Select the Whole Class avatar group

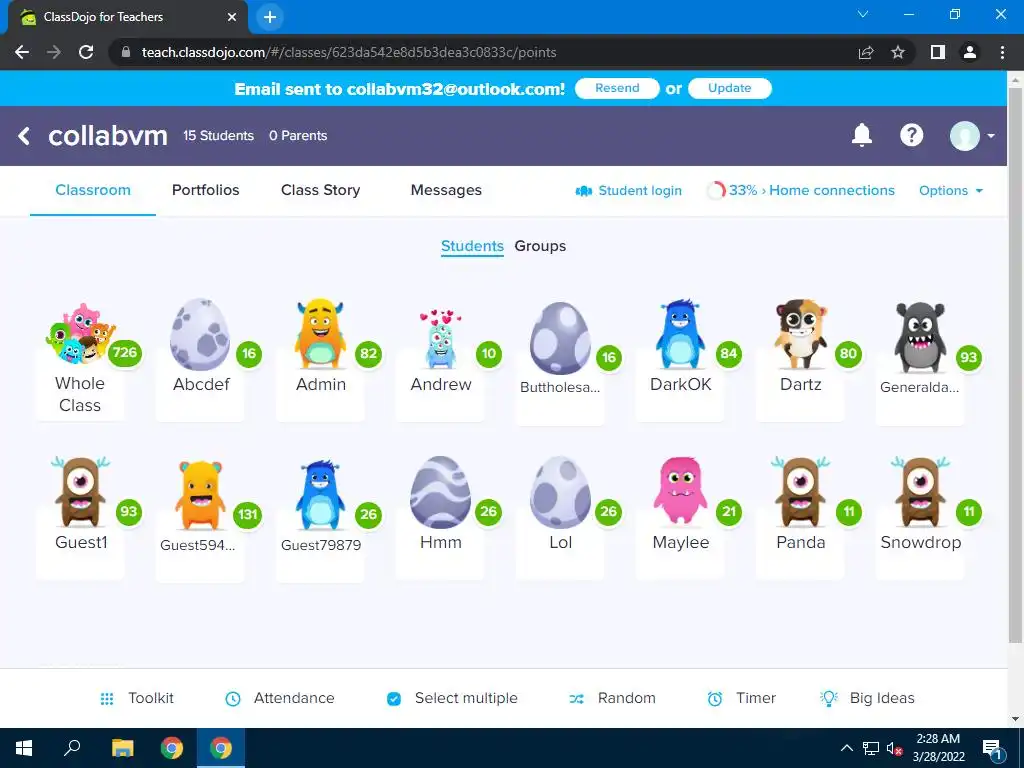(x=80, y=333)
